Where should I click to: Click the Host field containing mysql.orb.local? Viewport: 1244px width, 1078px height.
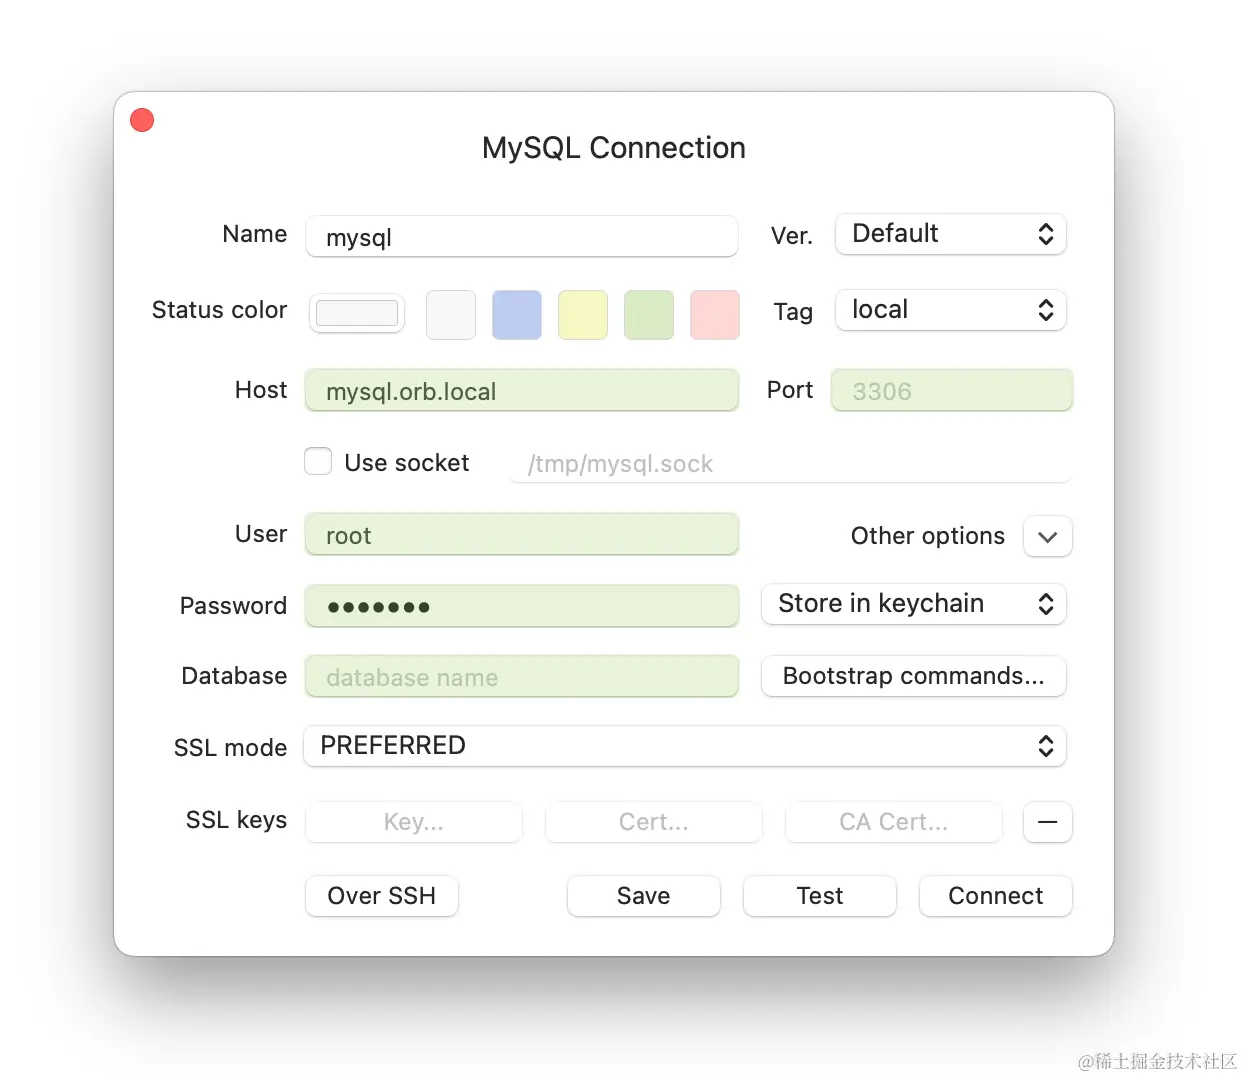521,391
